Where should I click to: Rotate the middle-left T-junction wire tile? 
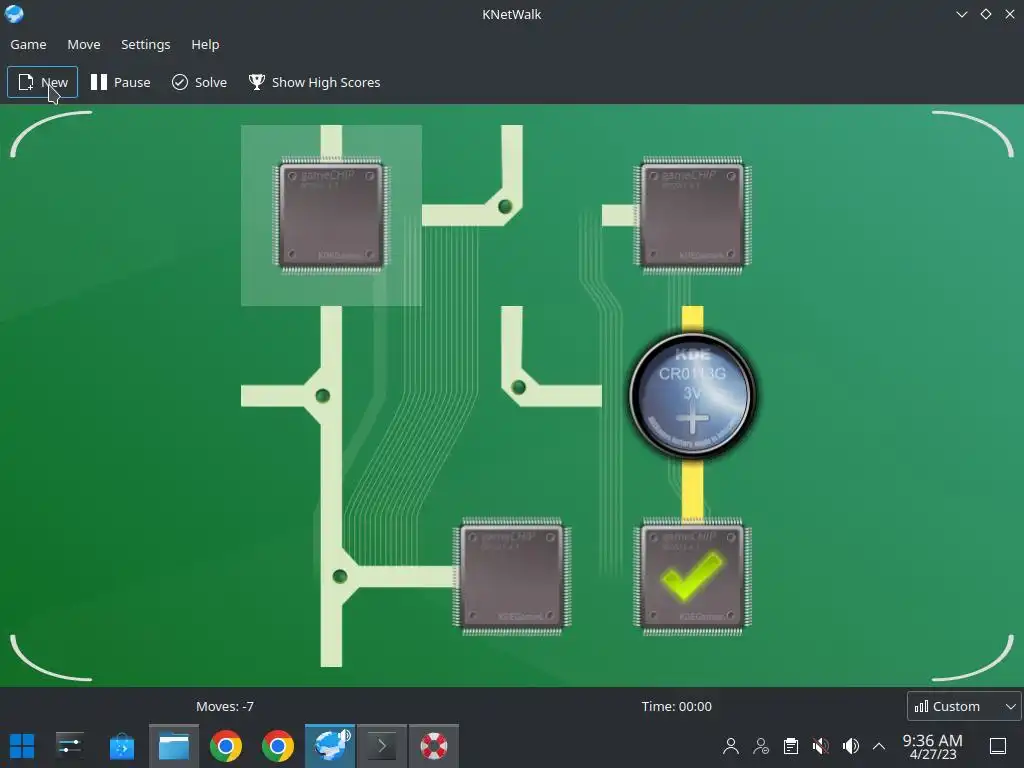331,396
